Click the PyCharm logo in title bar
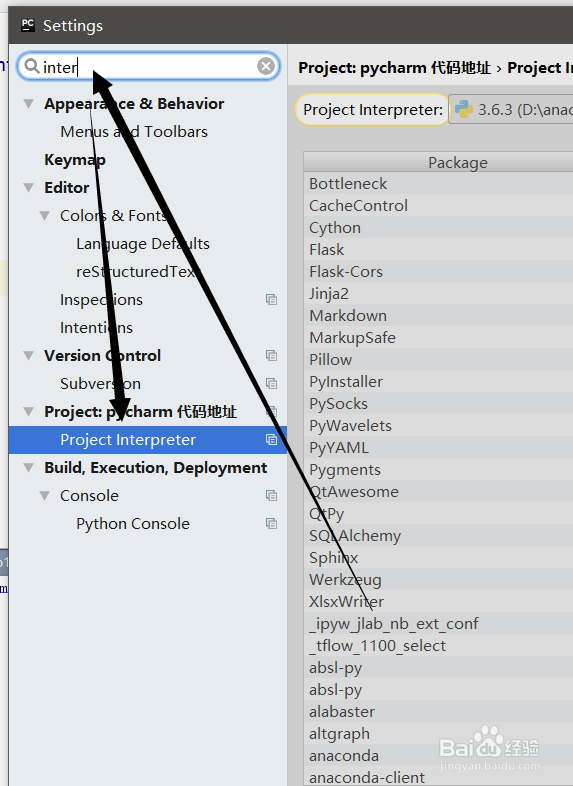The width and height of the screenshot is (573, 786). [x=28, y=25]
